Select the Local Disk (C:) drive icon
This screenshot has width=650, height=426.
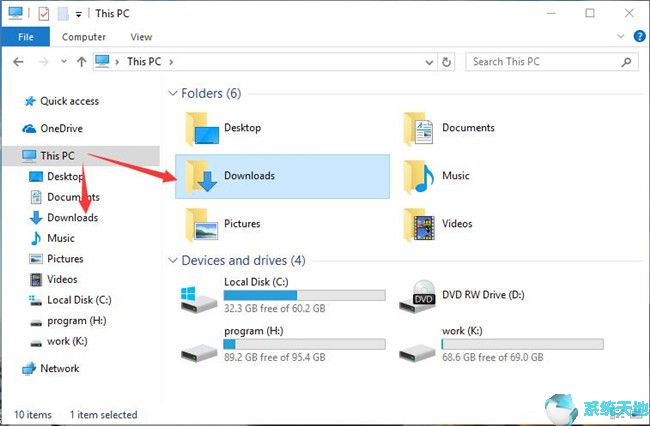click(199, 300)
